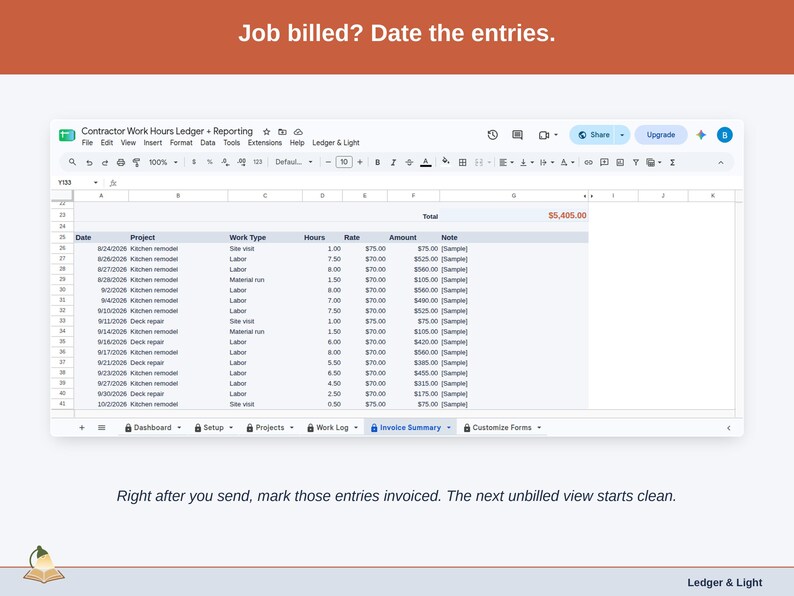Insert a chart
Image resolution: width=794 pixels, height=596 pixels.
coord(620,163)
